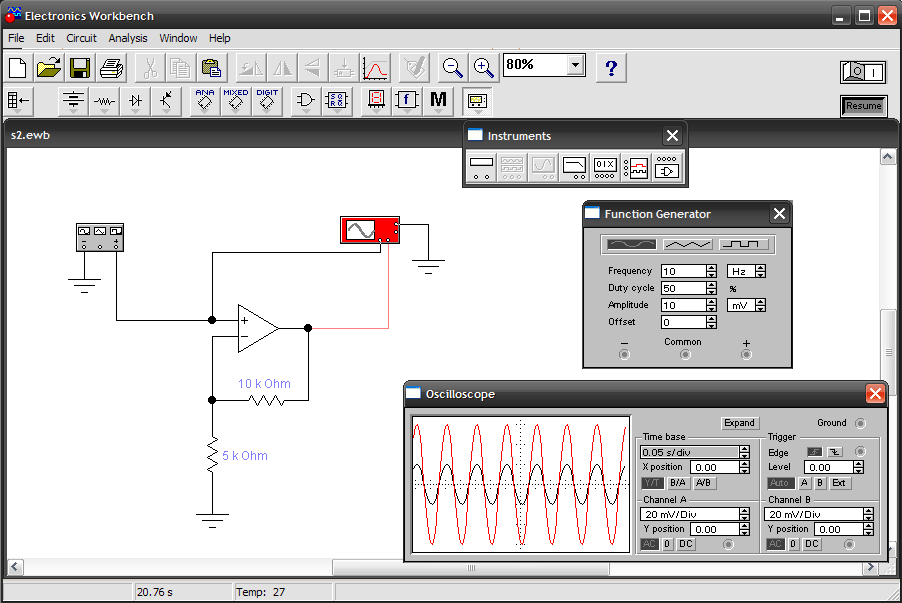Screen dimensions: 902x603
Task: Pick the Logic Analyzer from Instruments palette
Action: tap(636, 167)
